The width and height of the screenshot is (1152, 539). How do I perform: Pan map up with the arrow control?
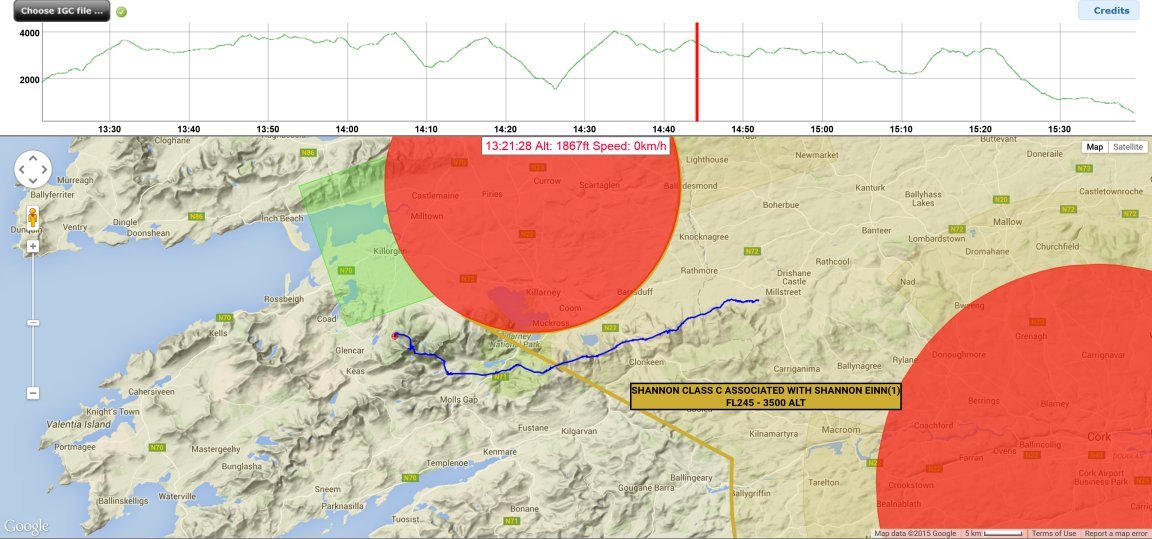pyautogui.click(x=33, y=159)
